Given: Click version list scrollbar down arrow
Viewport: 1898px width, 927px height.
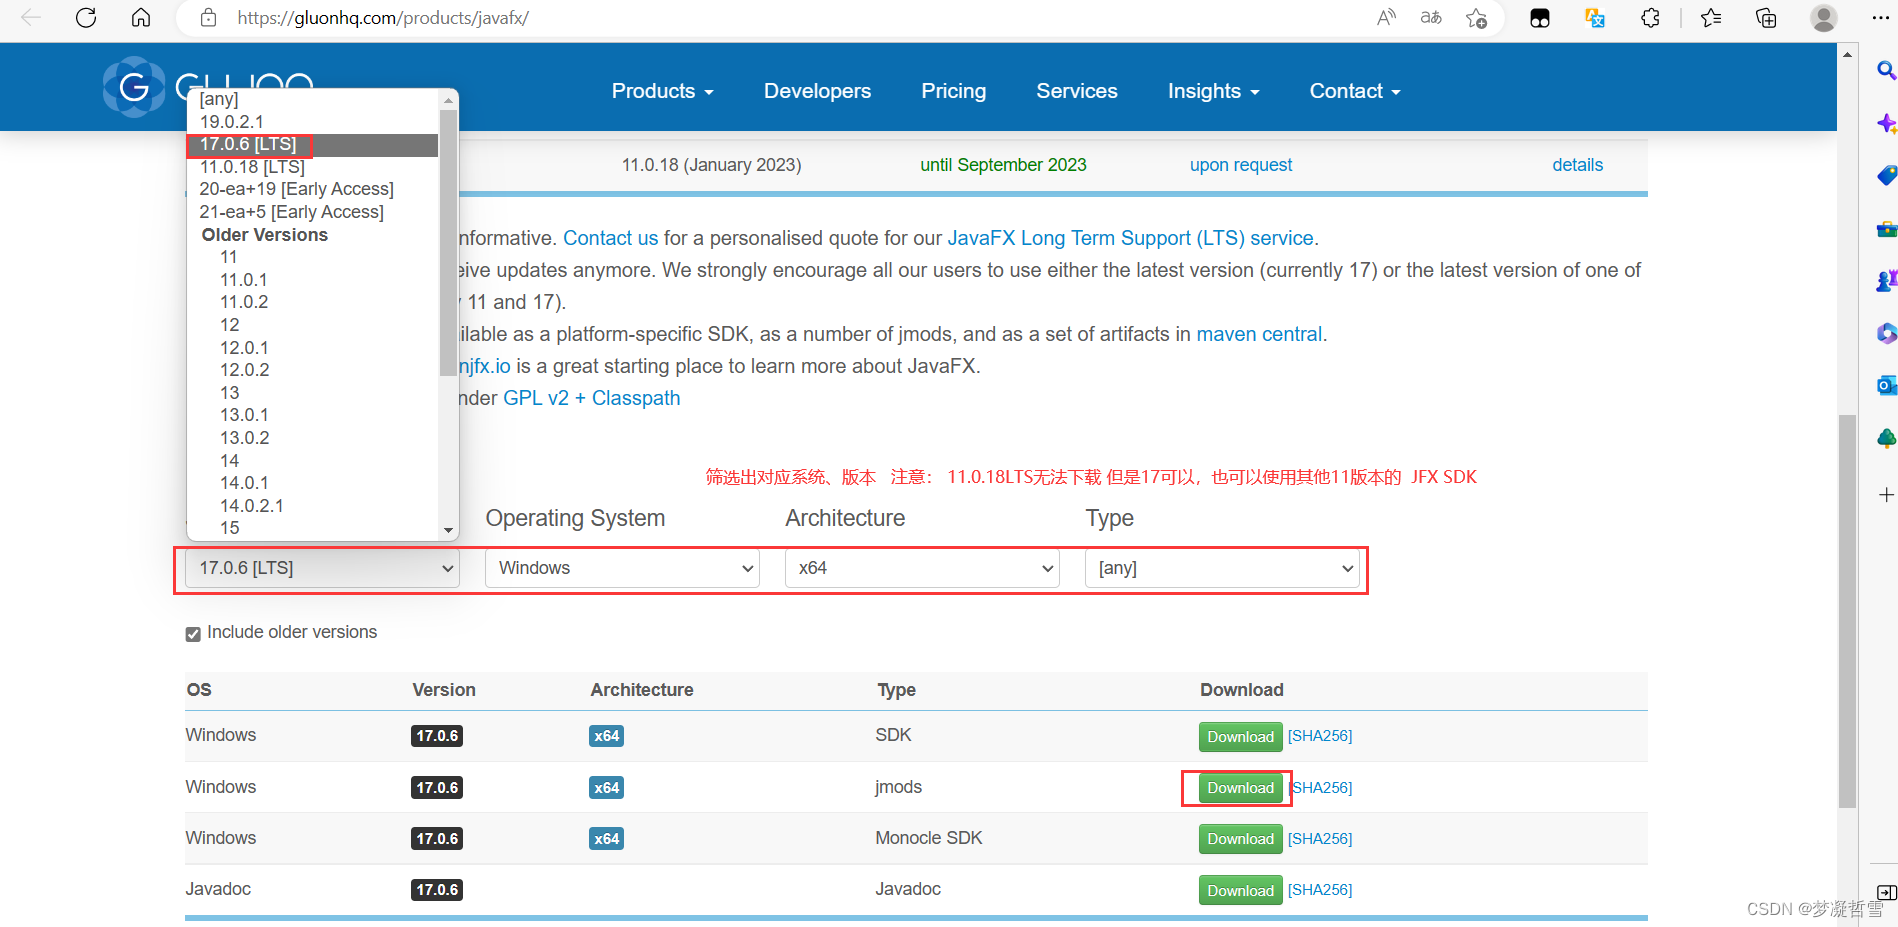Looking at the screenshot, I should coord(448,530).
